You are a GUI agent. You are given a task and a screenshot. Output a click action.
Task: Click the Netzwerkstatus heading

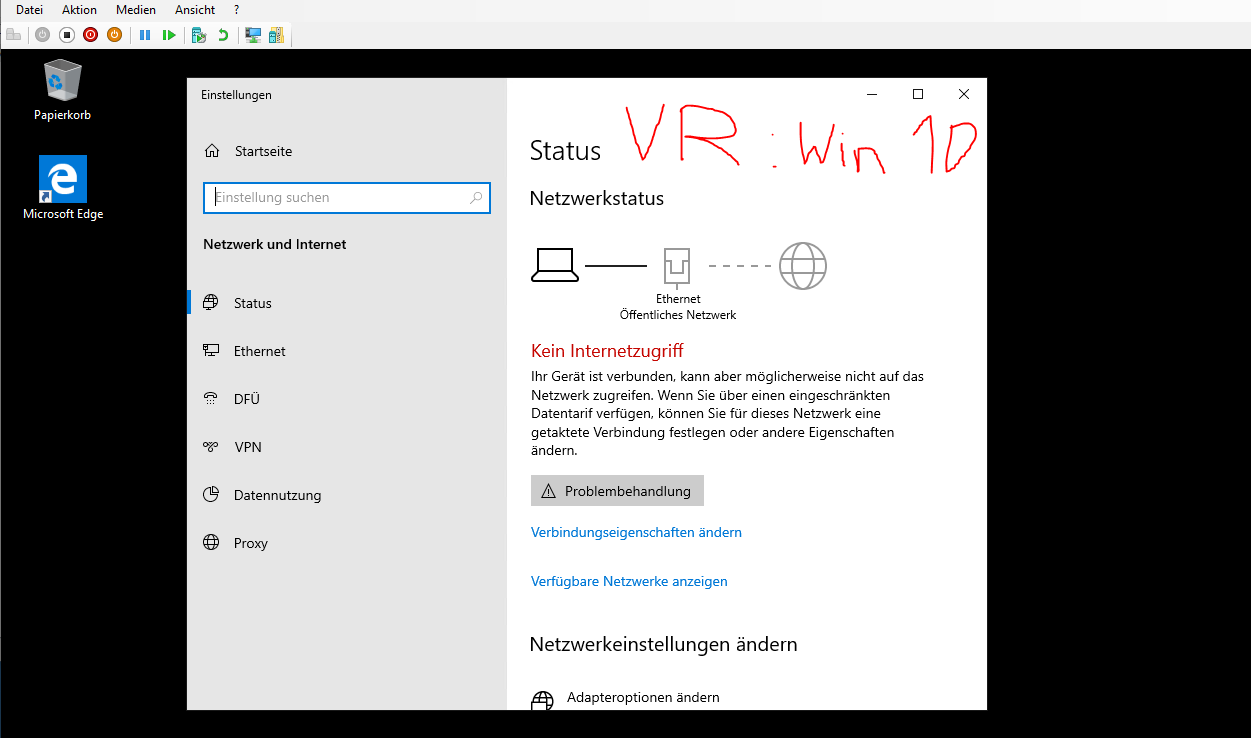tap(597, 198)
